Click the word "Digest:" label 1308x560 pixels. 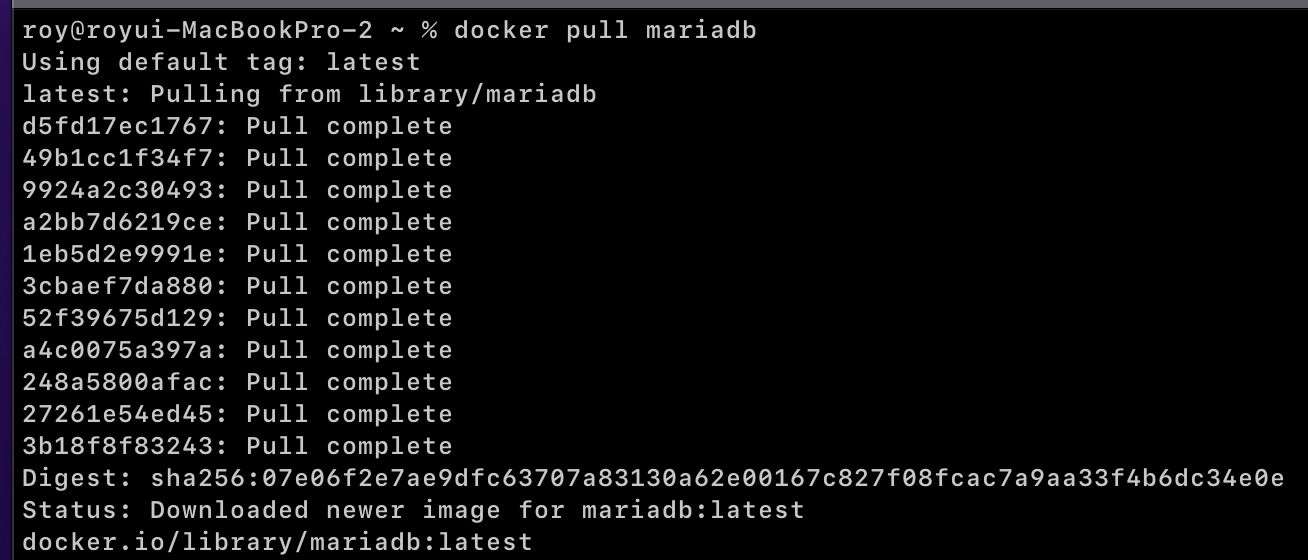pyautogui.click(x=78, y=478)
